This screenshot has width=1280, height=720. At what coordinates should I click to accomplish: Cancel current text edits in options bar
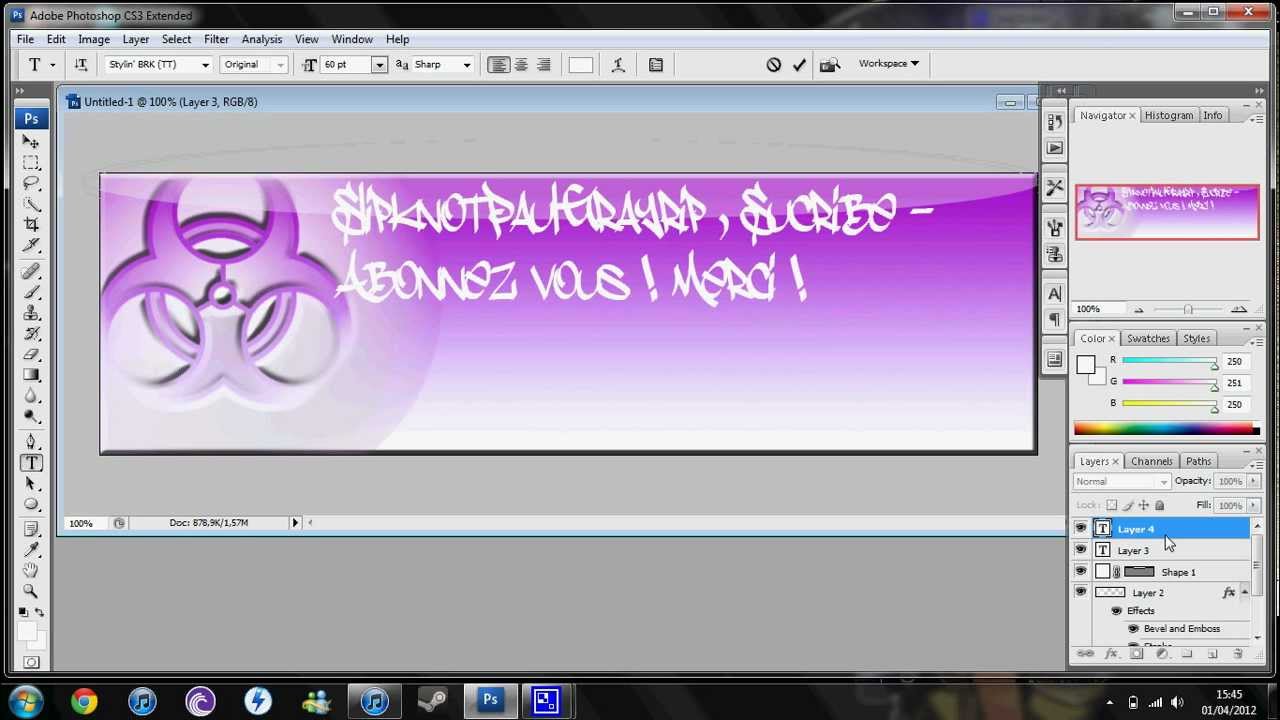coord(773,65)
